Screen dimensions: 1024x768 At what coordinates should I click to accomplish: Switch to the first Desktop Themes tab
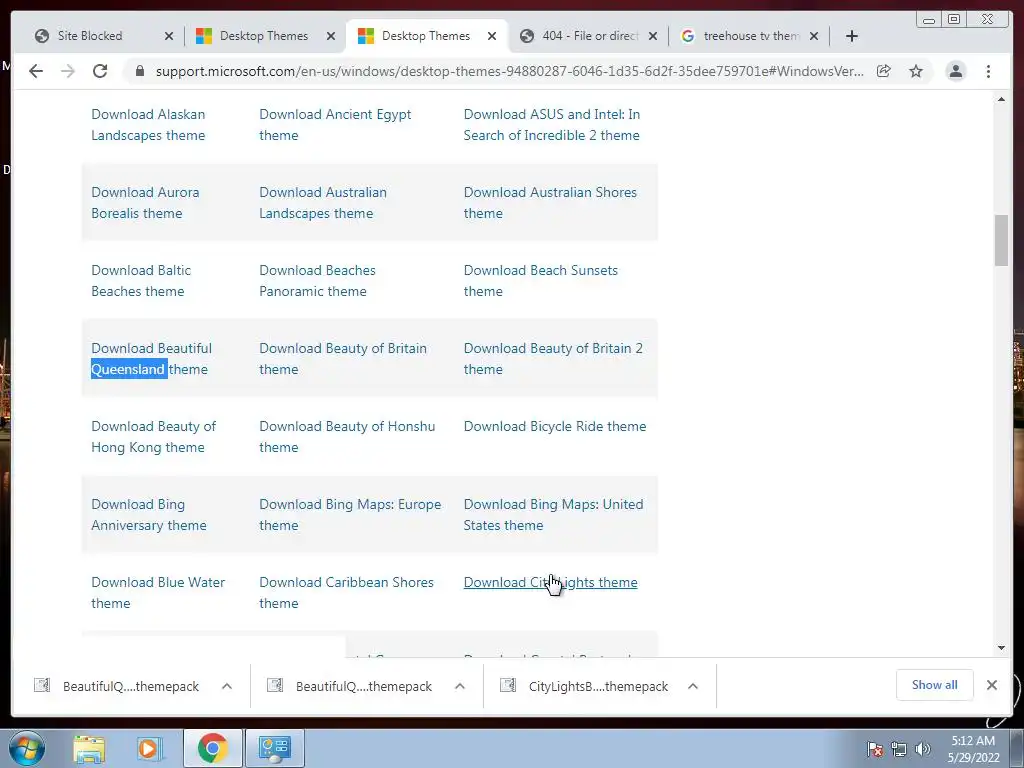point(264,36)
